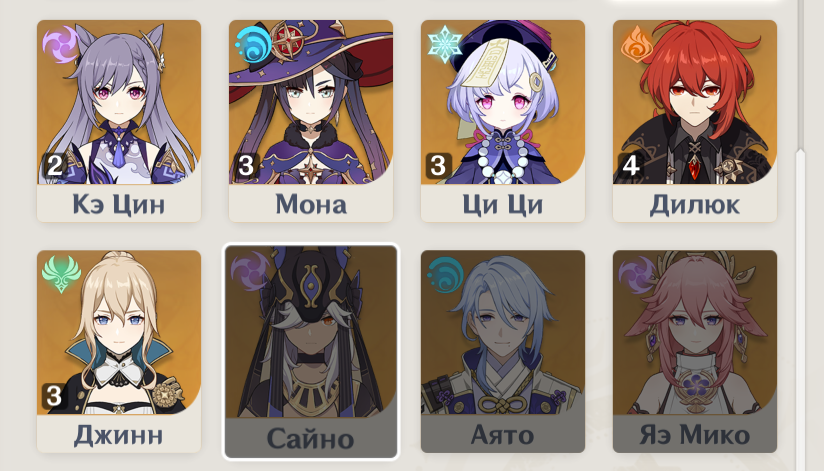Click the Сайно name label
This screenshot has height=471, width=824.
pyautogui.click(x=311, y=439)
